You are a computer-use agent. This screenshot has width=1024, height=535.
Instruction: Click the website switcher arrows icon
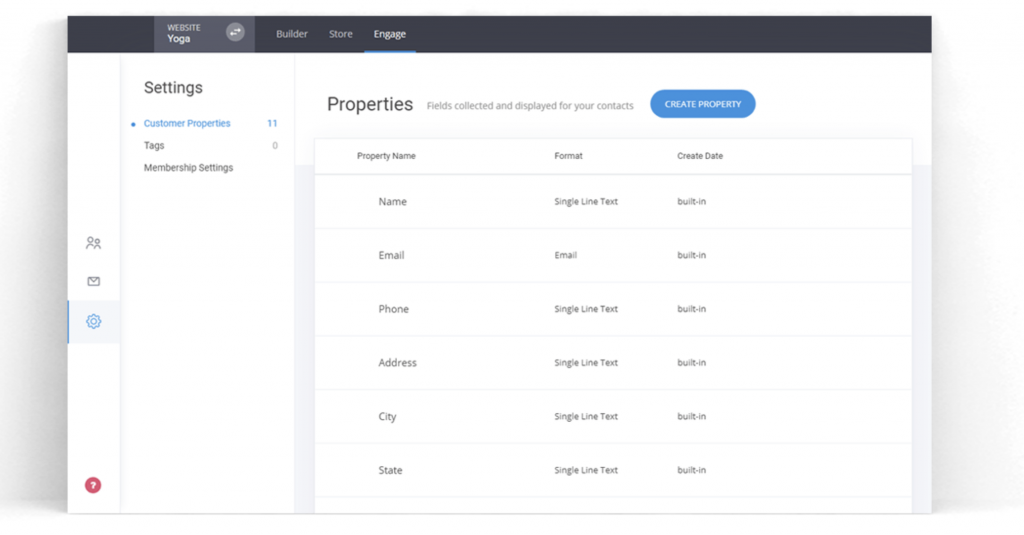tap(235, 33)
